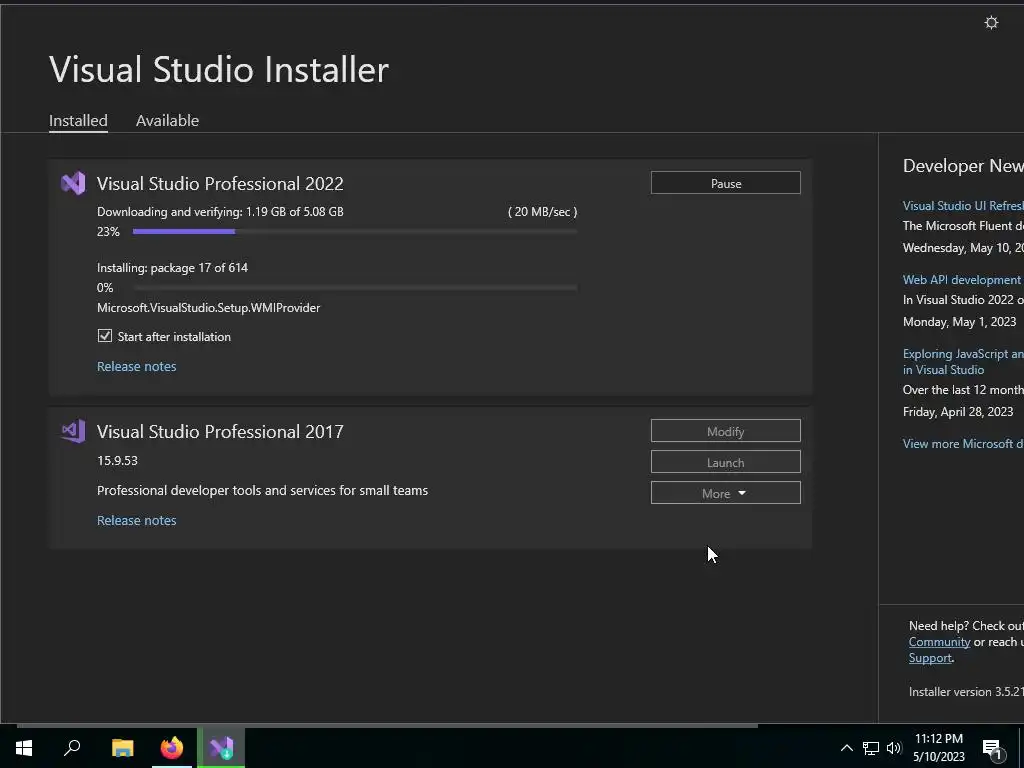This screenshot has height=768, width=1024.
Task: Open the network status tray icon
Action: [871, 748]
